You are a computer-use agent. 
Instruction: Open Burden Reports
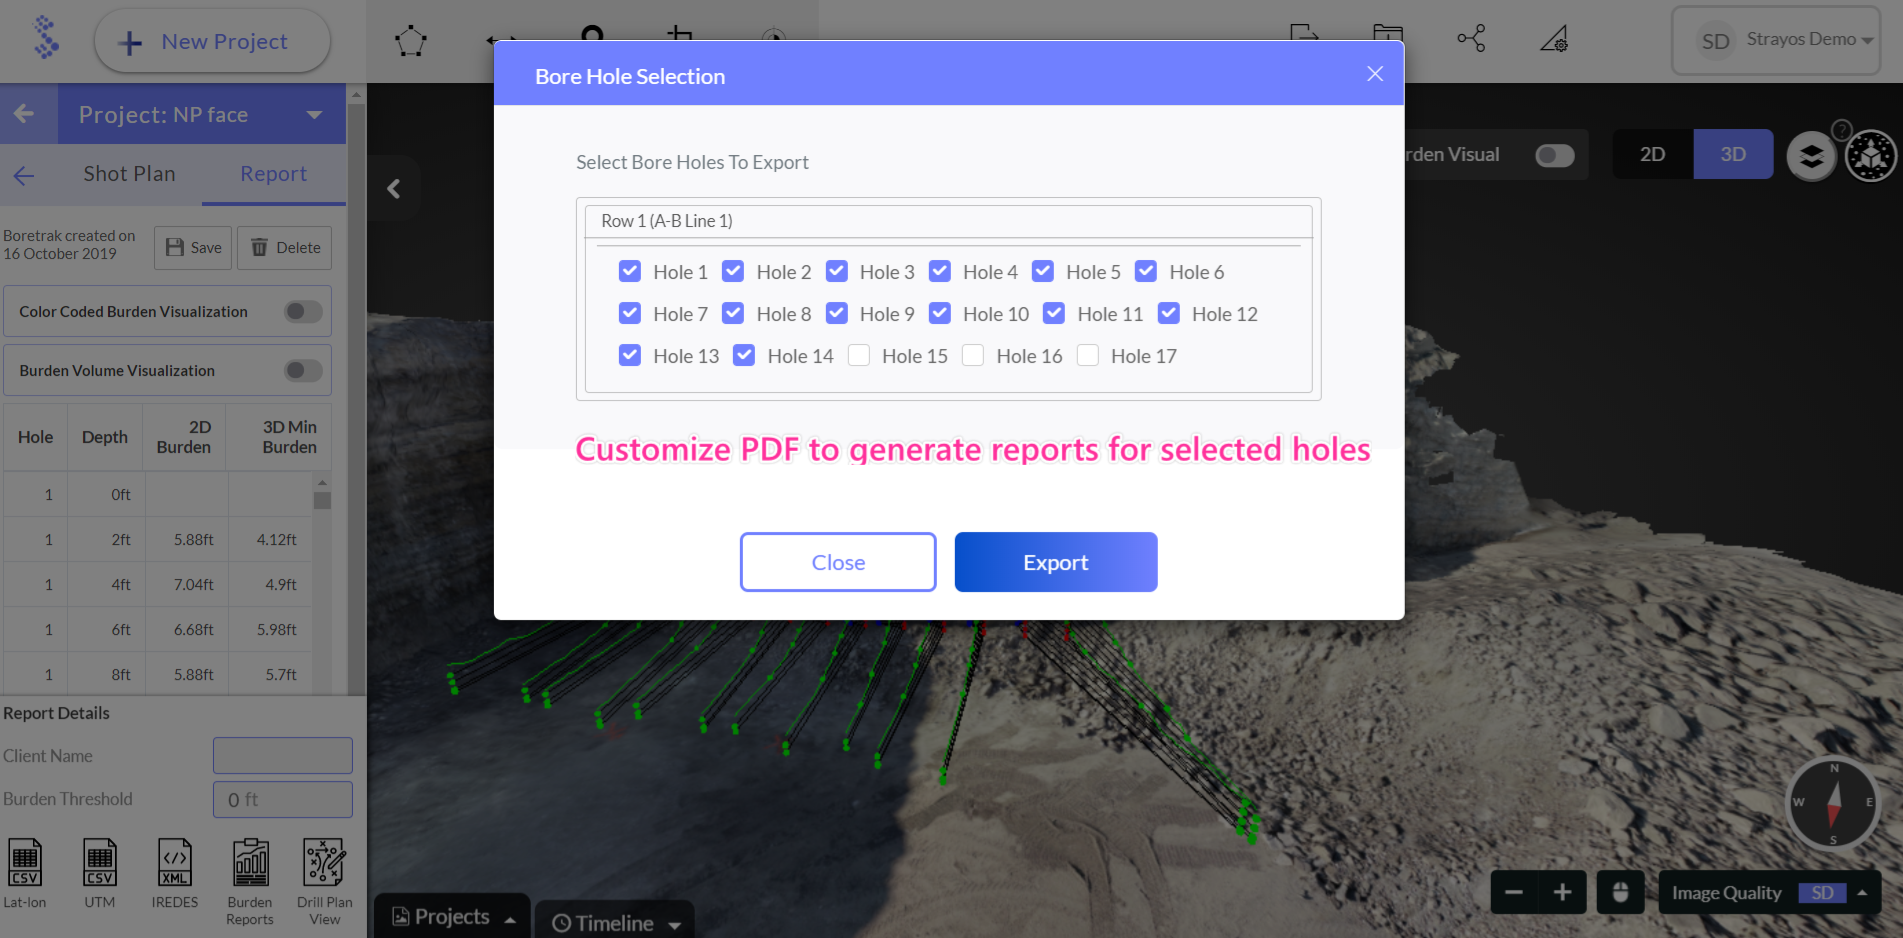point(250,882)
